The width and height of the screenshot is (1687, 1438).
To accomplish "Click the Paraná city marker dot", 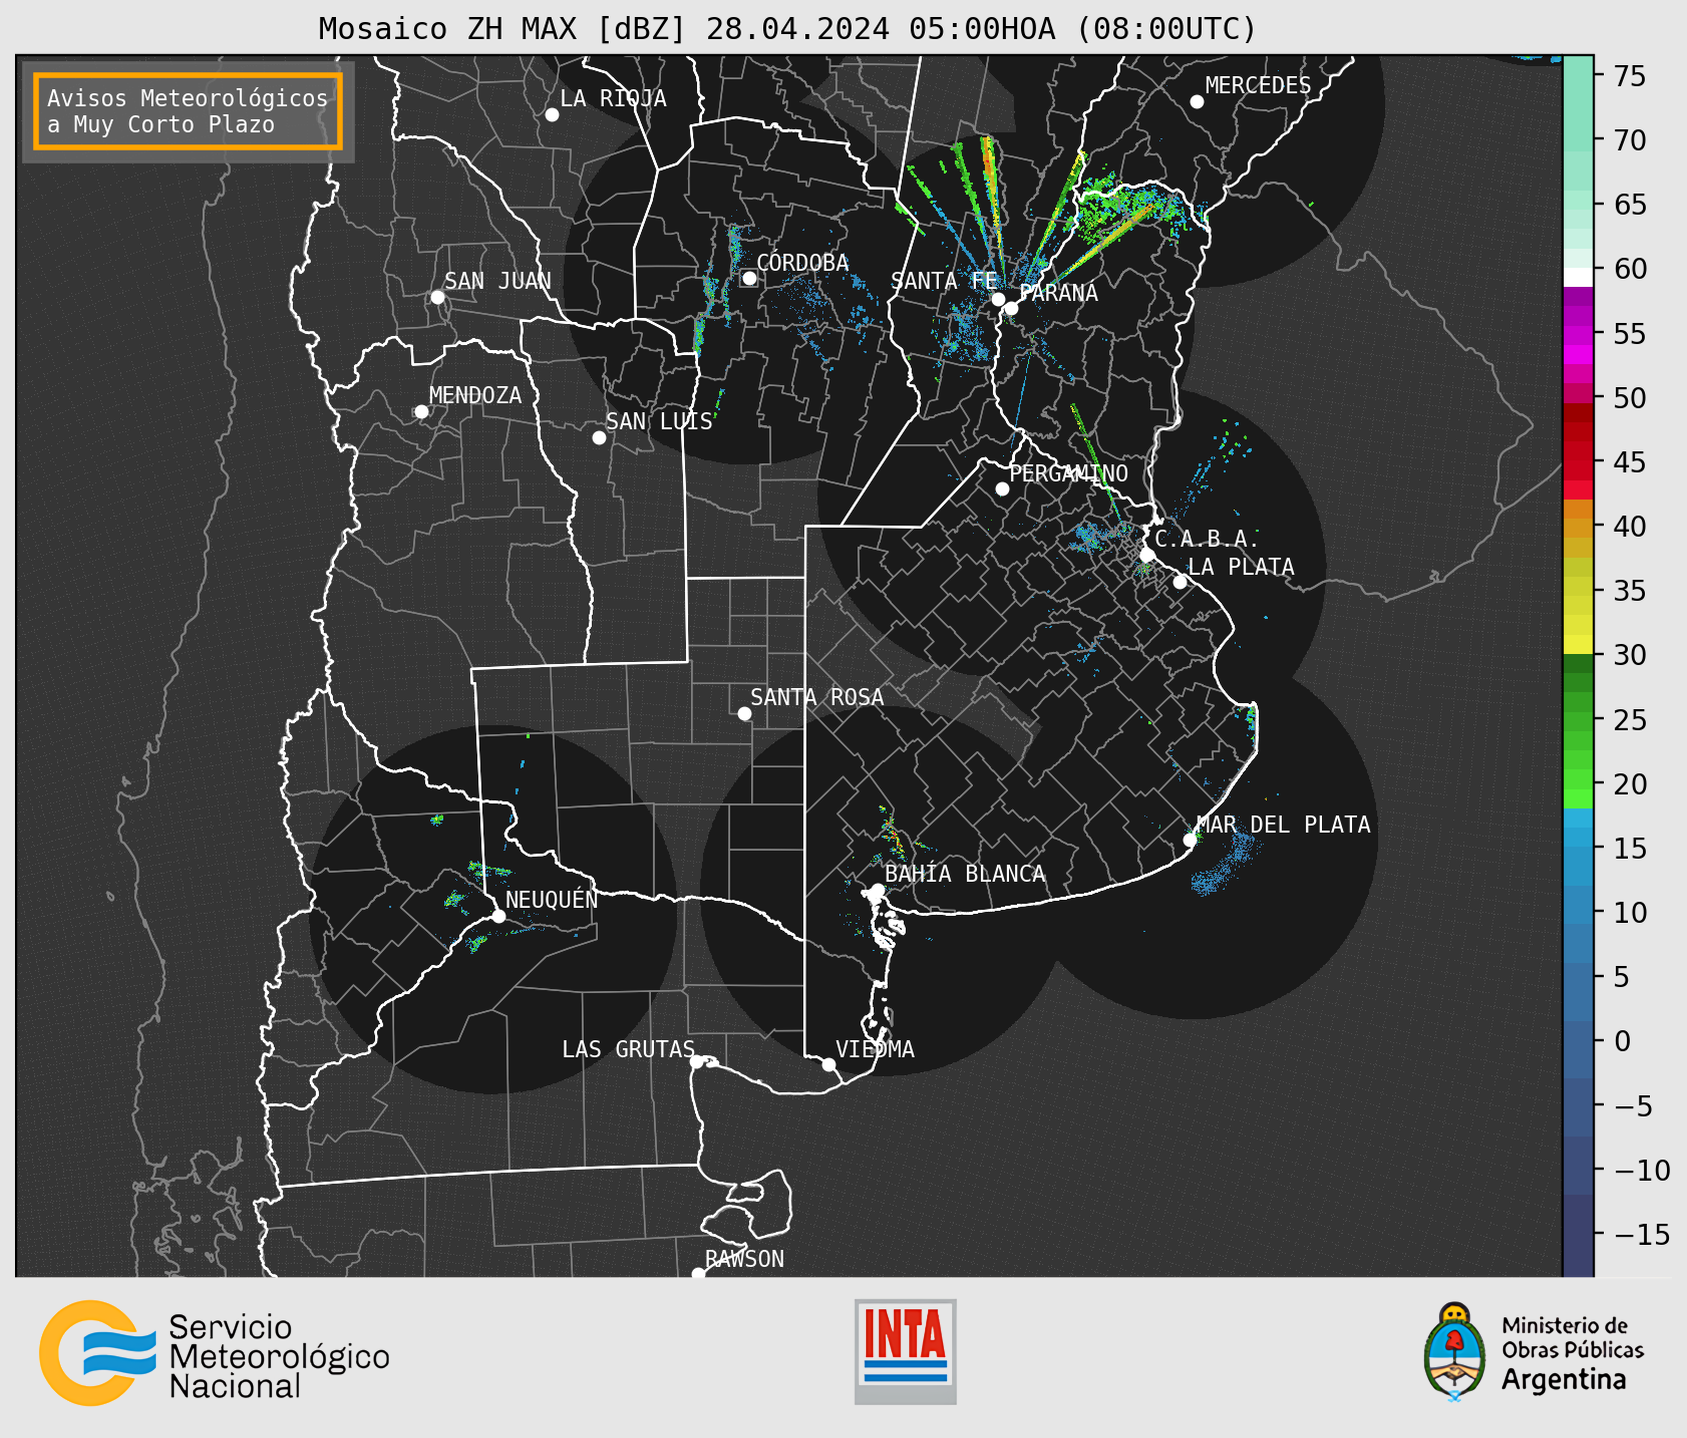I will pos(1011,308).
